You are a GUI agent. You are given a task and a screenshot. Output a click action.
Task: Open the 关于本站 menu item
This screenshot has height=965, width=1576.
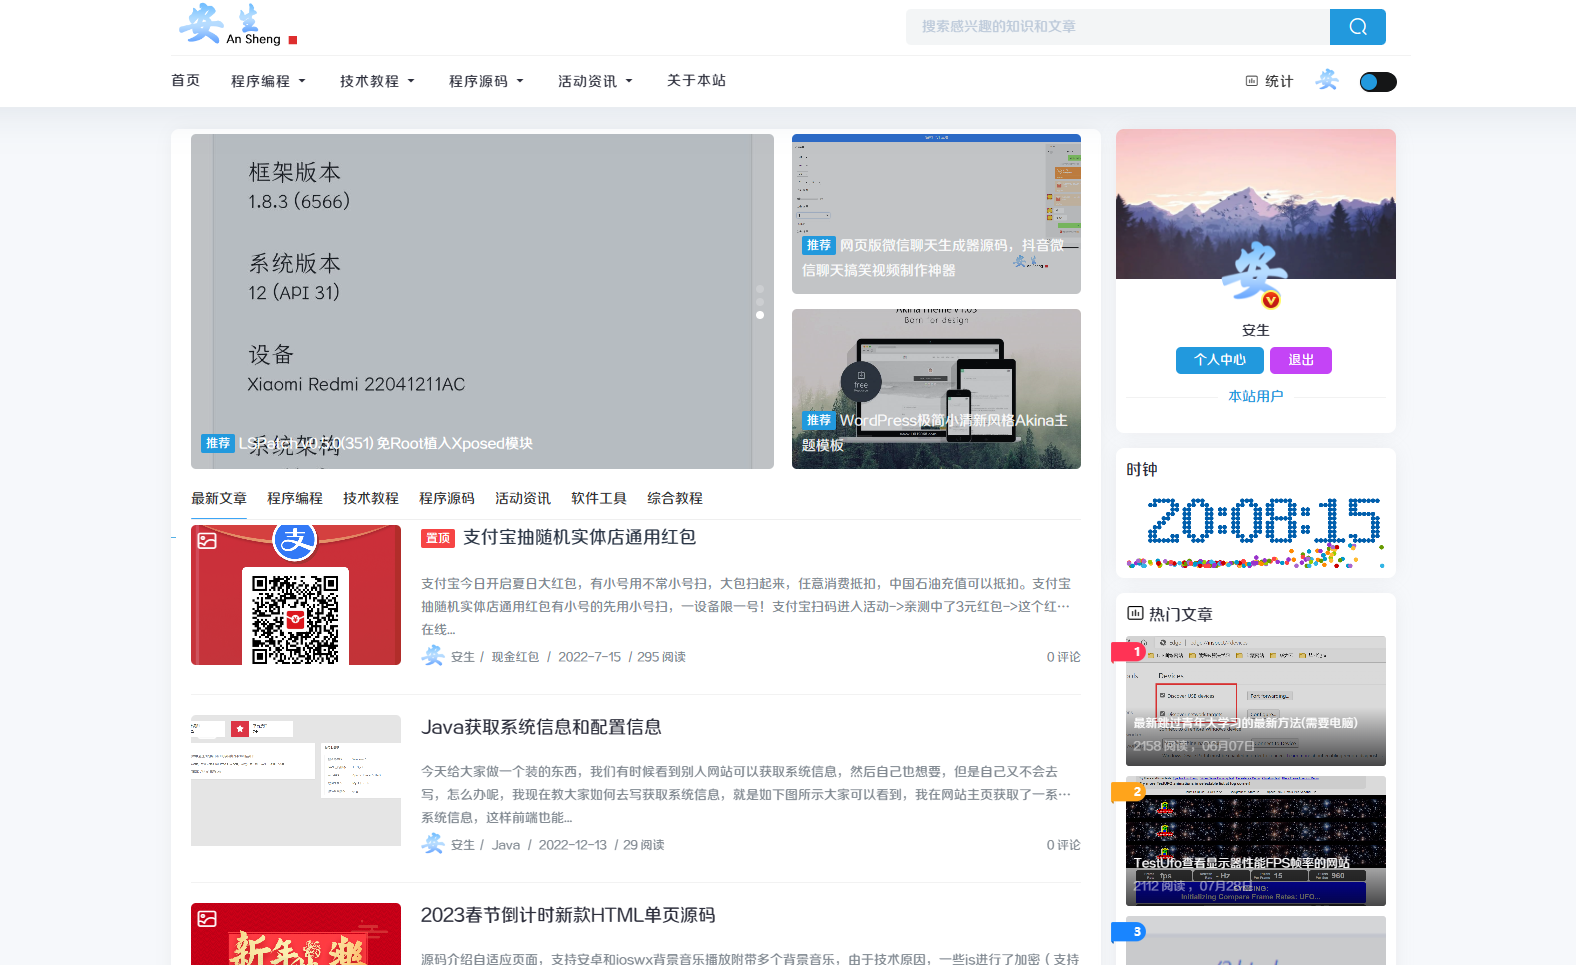pos(696,80)
